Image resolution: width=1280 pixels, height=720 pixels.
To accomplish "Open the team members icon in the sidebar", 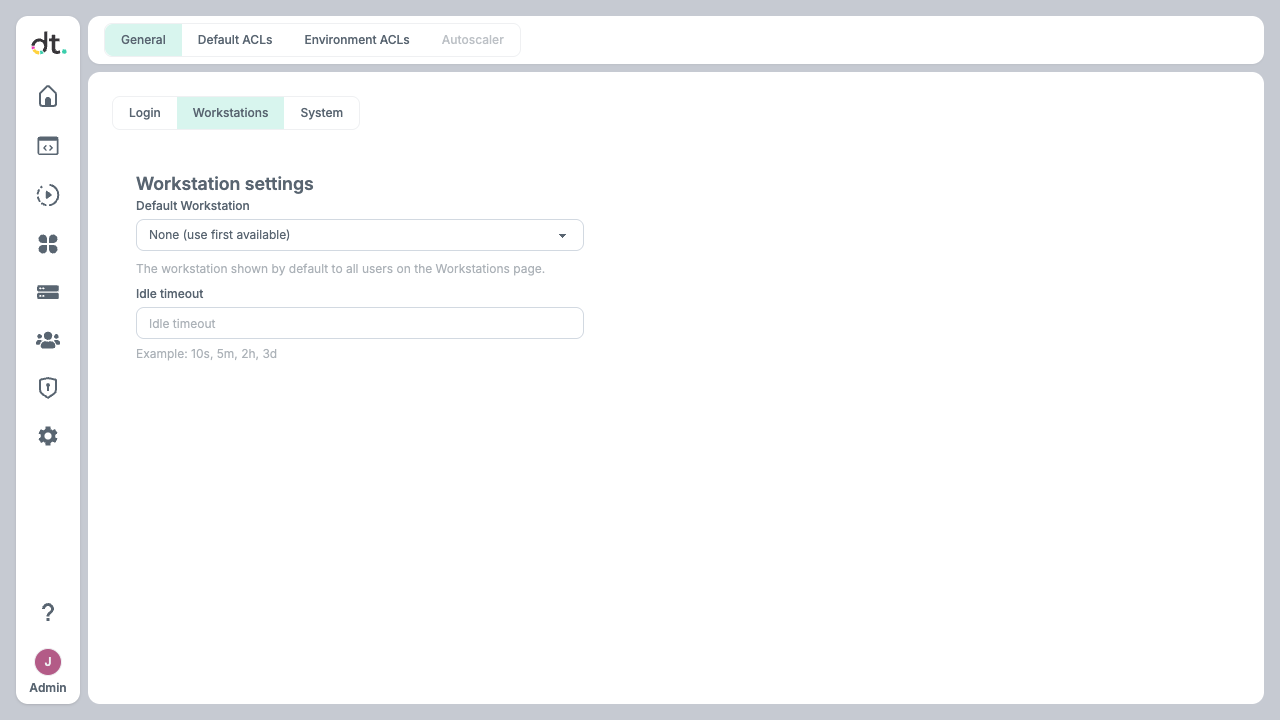I will click(x=48, y=340).
